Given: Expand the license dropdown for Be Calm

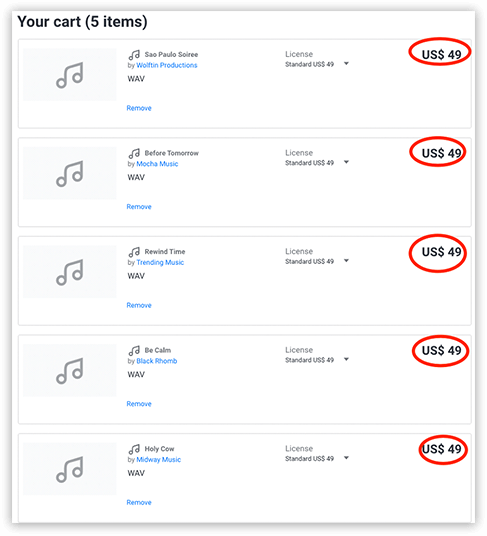Looking at the screenshot, I should pos(346,359).
